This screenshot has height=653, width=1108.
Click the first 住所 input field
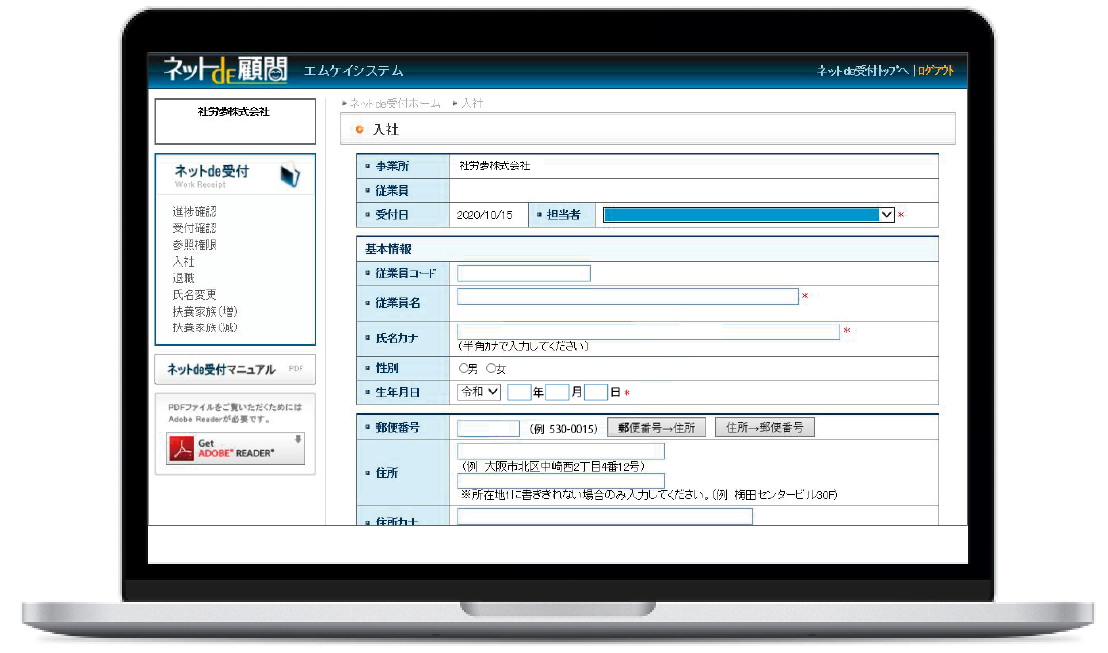(x=561, y=451)
